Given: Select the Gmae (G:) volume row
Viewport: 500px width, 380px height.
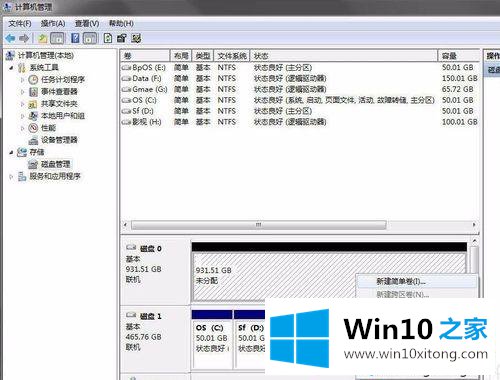Looking at the screenshot, I should [x=300, y=89].
